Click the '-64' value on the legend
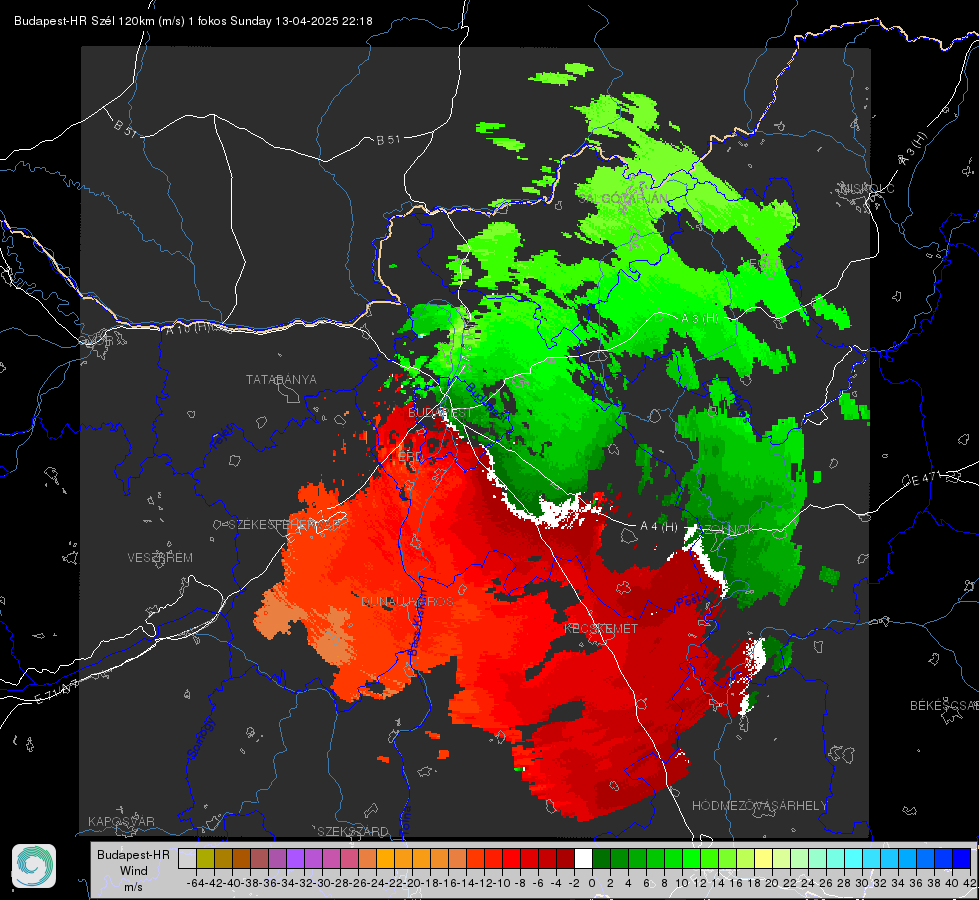Viewport: 979px width, 900px height. (x=196, y=883)
